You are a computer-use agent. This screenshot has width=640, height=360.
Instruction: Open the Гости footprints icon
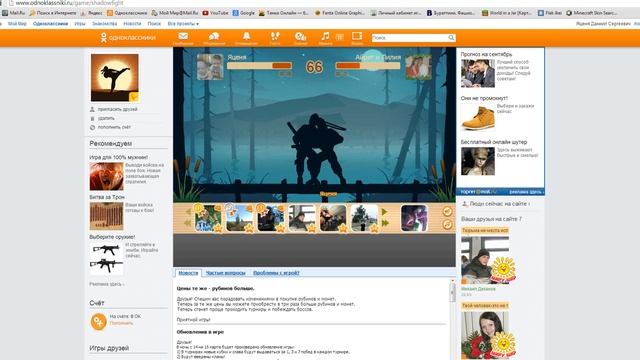click(x=275, y=37)
